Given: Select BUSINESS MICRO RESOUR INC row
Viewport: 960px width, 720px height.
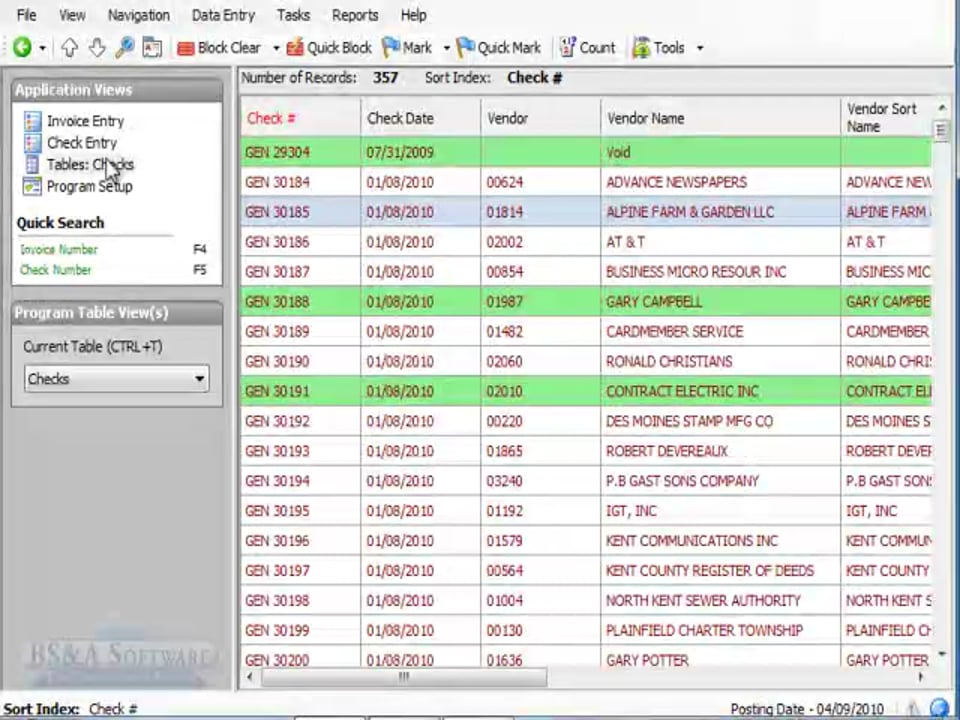Looking at the screenshot, I should tap(586, 271).
